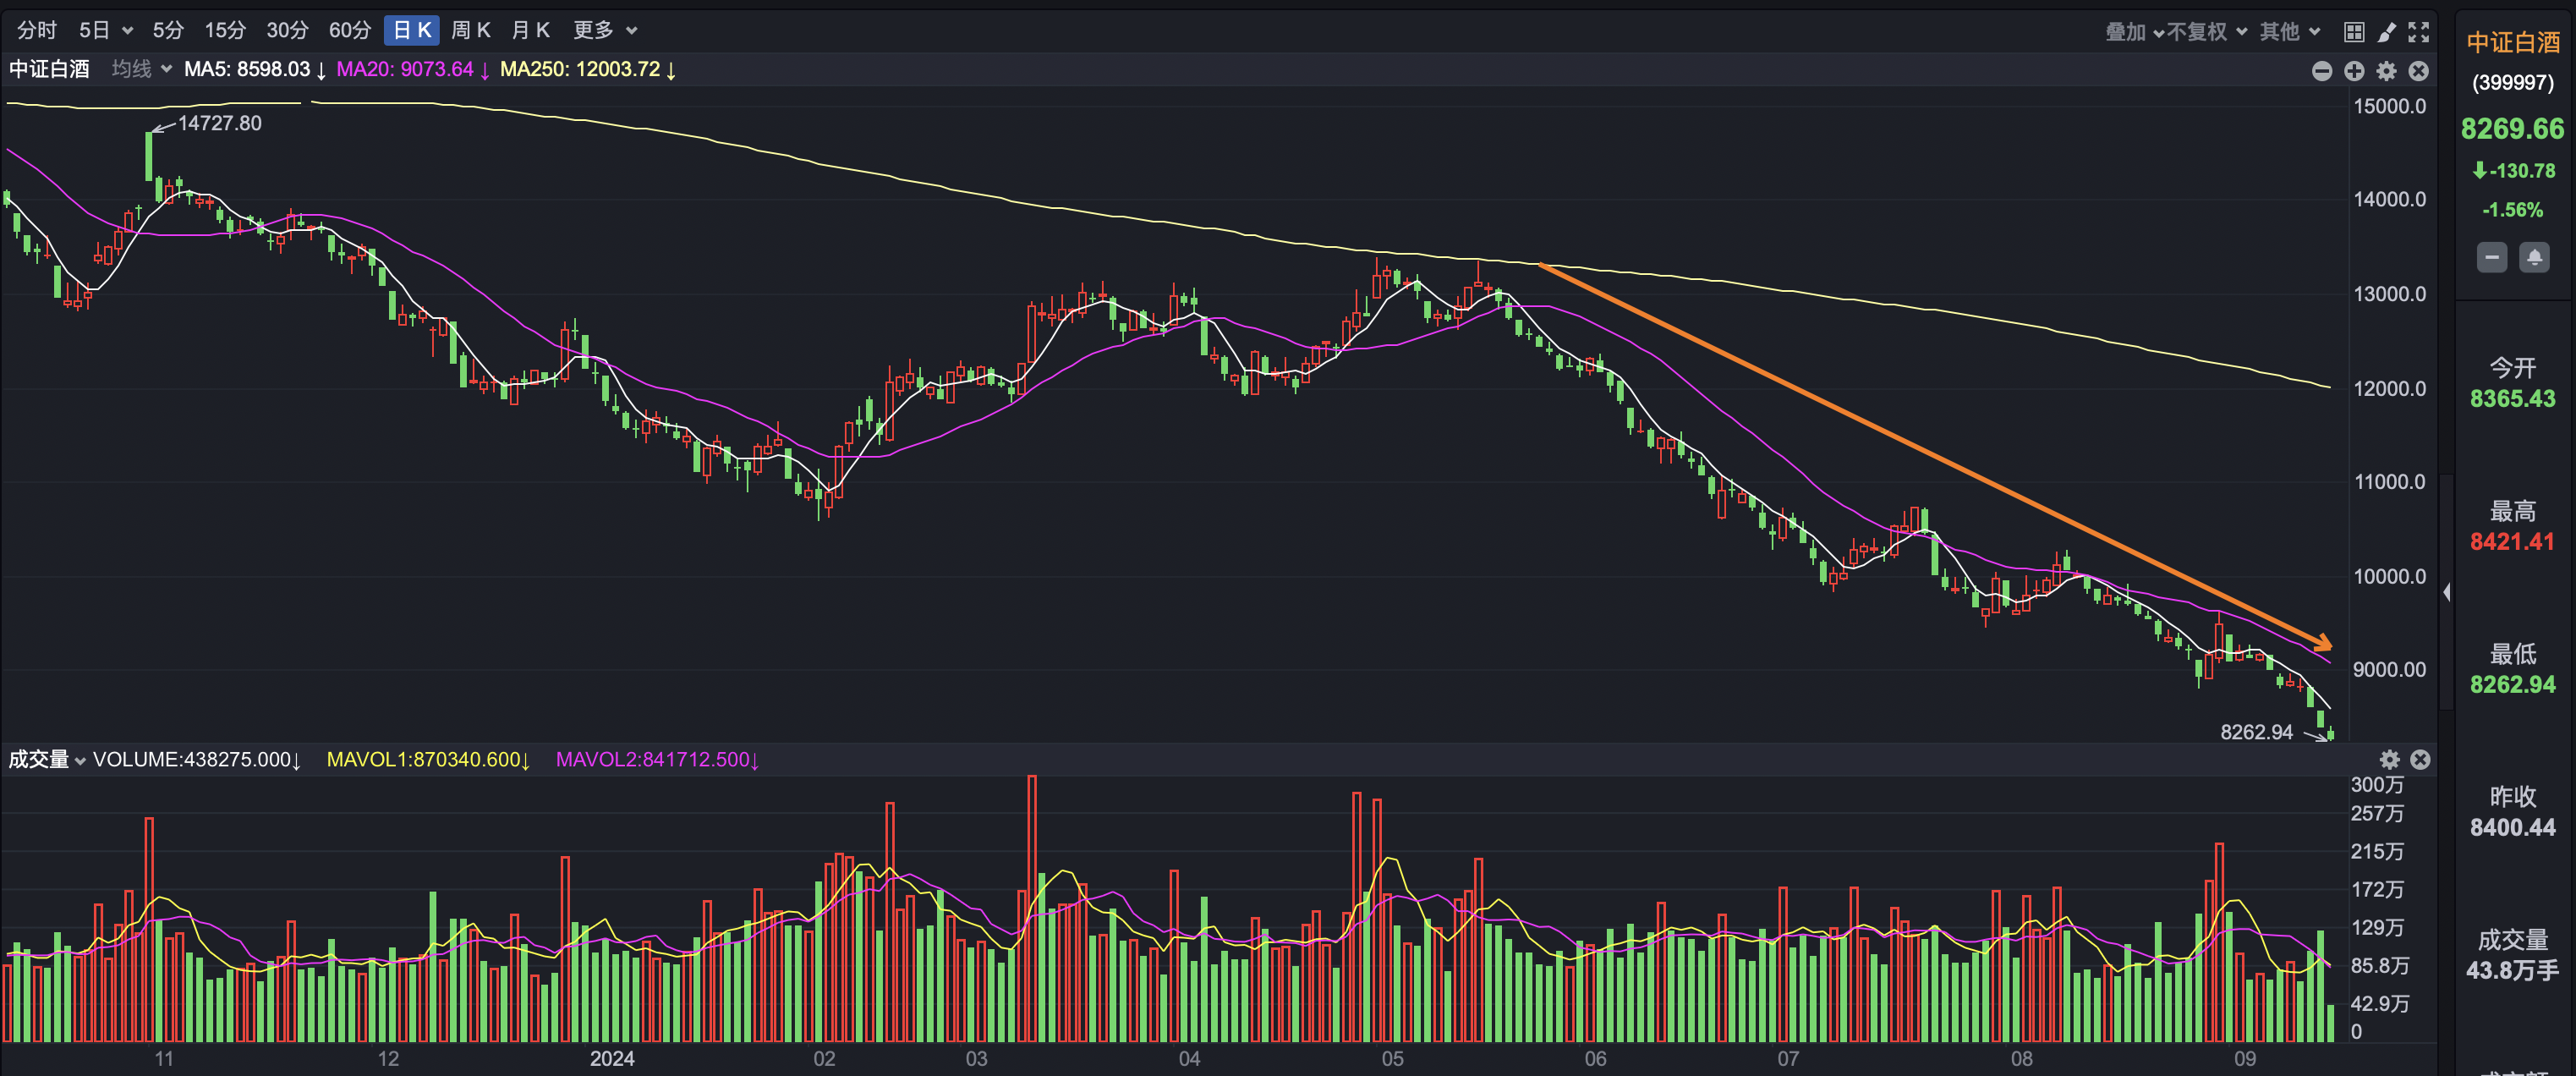Set a price alert with bell icon
Screen dimensions: 2576x1076
[x=2534, y=257]
